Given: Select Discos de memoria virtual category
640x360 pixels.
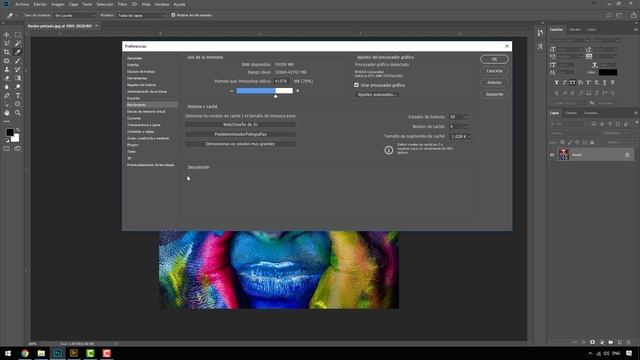Looking at the screenshot, I should pyautogui.click(x=146, y=111).
